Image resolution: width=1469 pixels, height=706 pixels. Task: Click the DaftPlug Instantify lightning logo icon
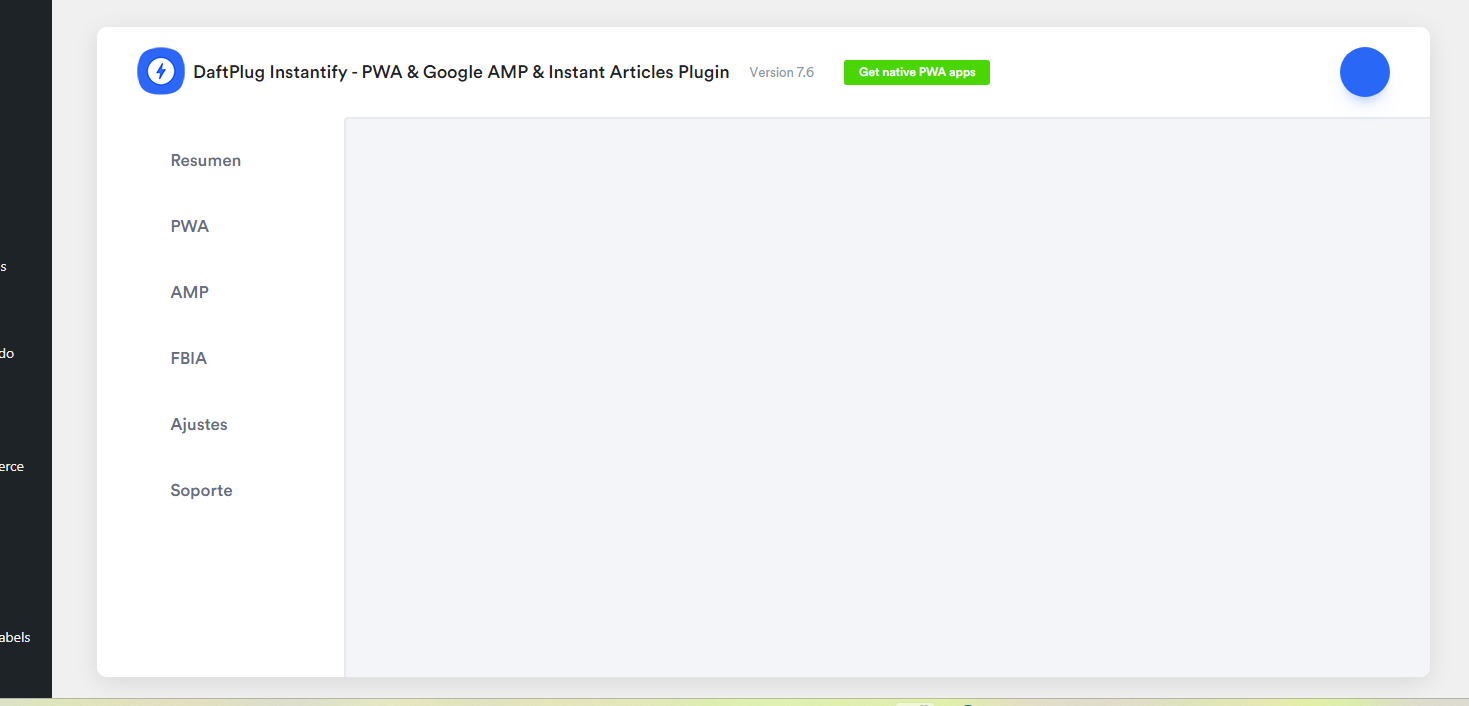161,72
